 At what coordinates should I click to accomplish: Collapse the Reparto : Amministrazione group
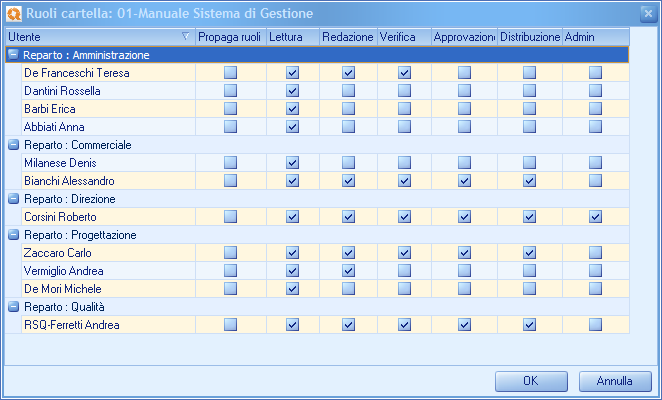click(13, 55)
